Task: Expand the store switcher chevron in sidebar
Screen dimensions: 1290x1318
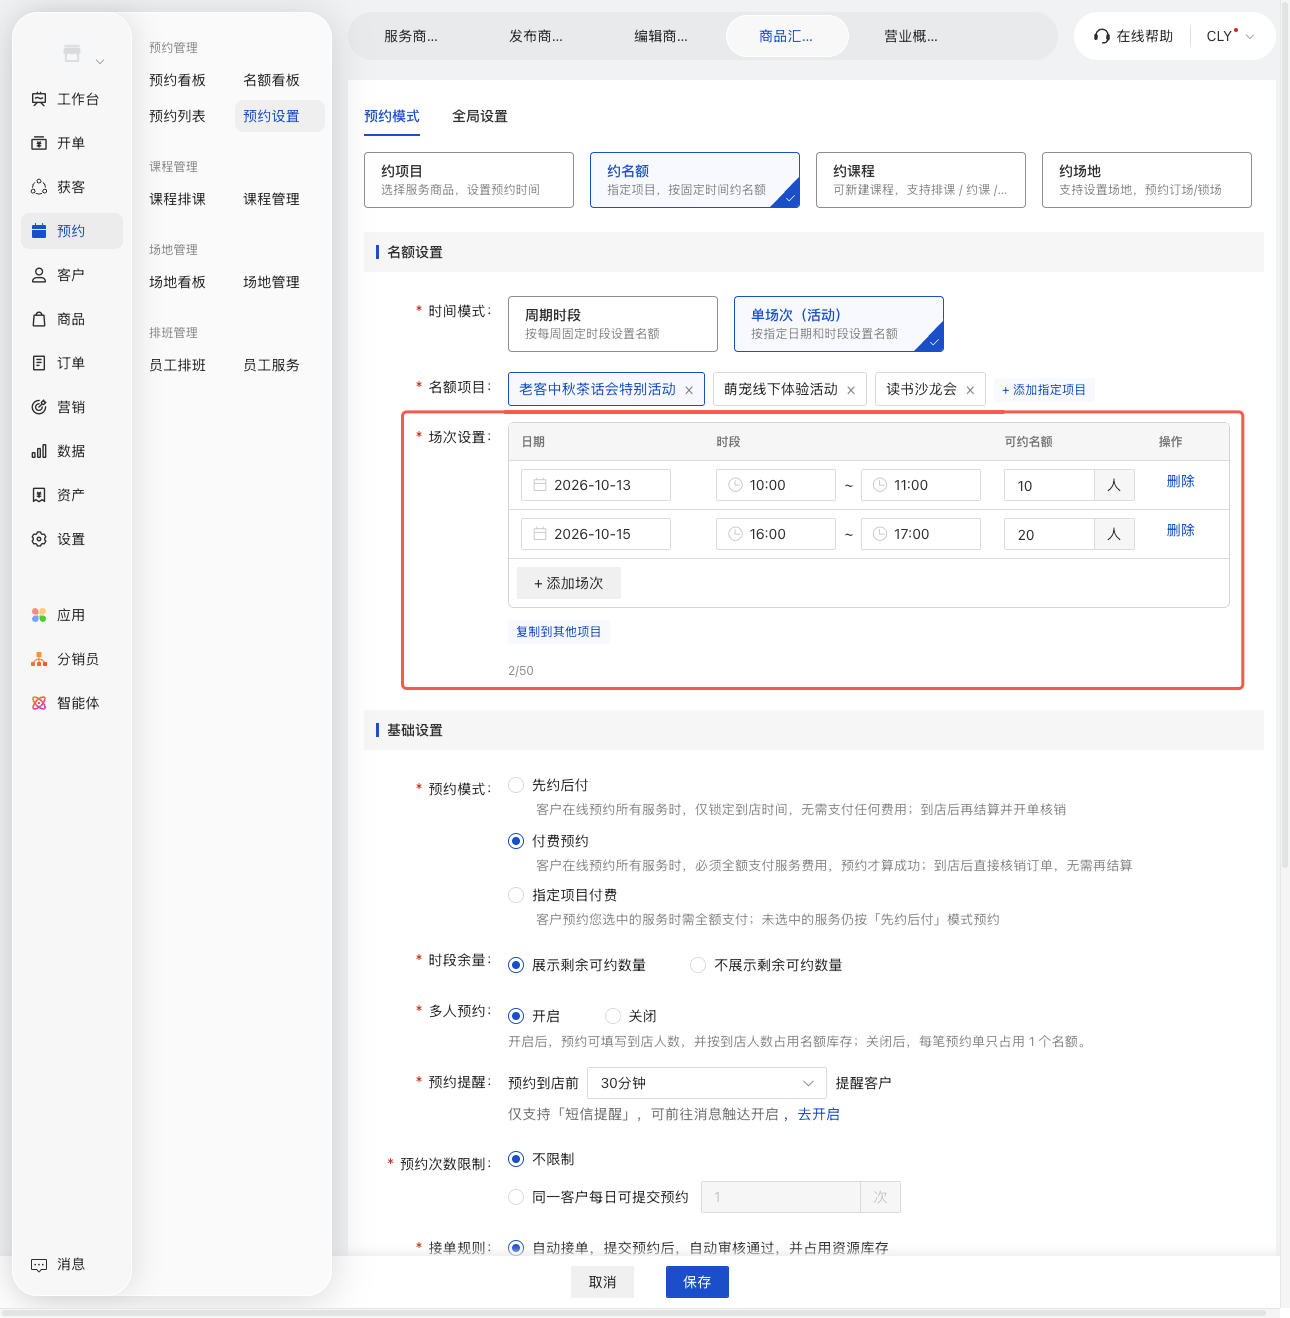Action: click(x=100, y=62)
